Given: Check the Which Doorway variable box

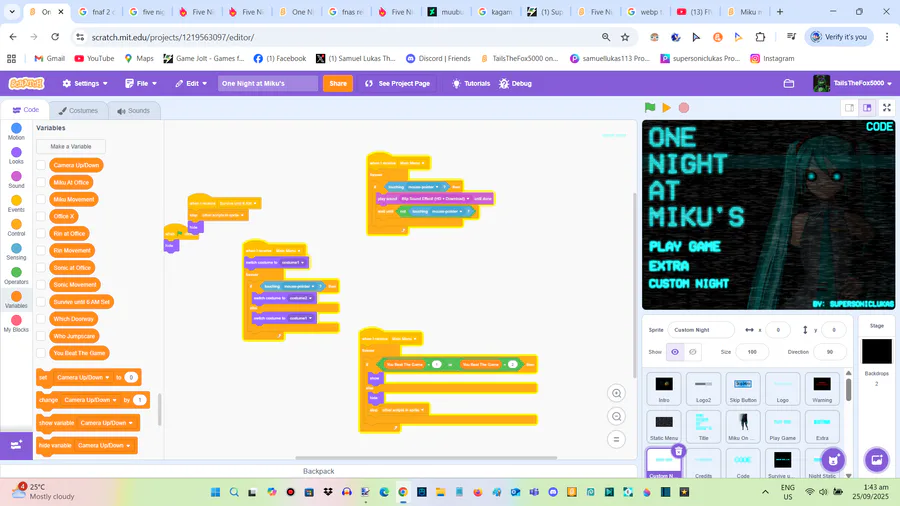Looking at the screenshot, I should tap(41, 319).
